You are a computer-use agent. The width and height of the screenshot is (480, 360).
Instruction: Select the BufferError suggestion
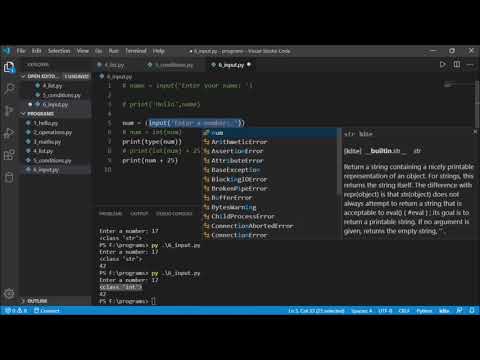[270, 198]
